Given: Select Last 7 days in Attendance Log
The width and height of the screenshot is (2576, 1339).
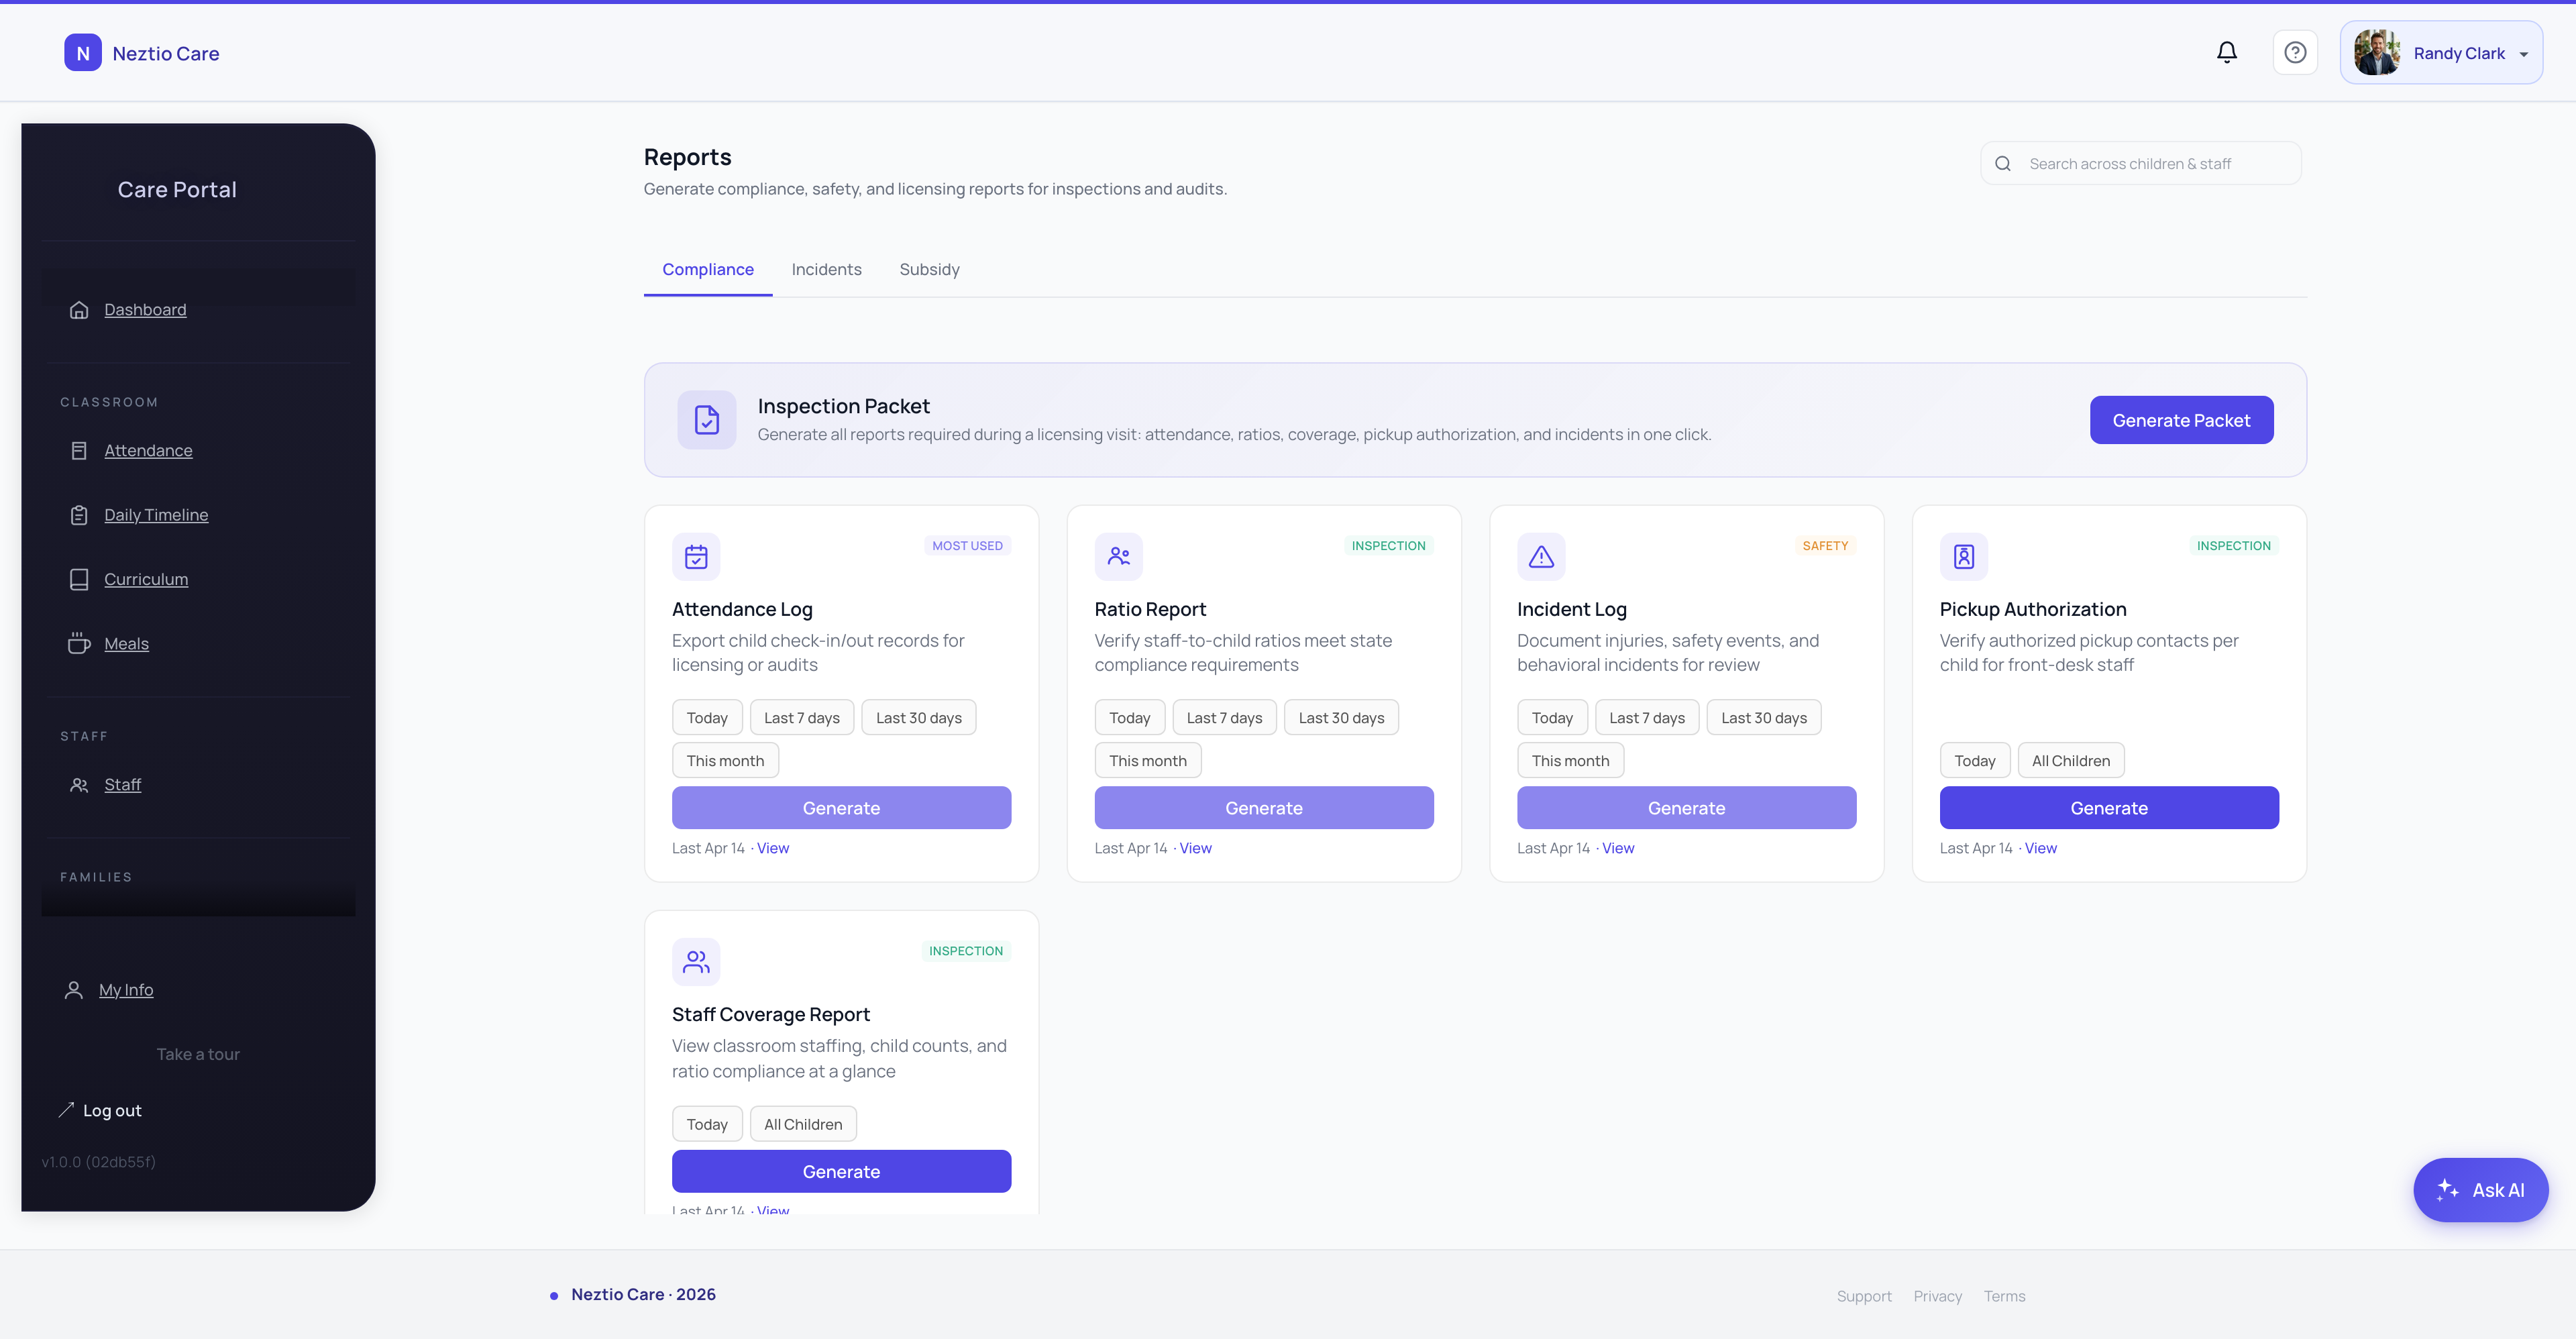Looking at the screenshot, I should point(802,718).
